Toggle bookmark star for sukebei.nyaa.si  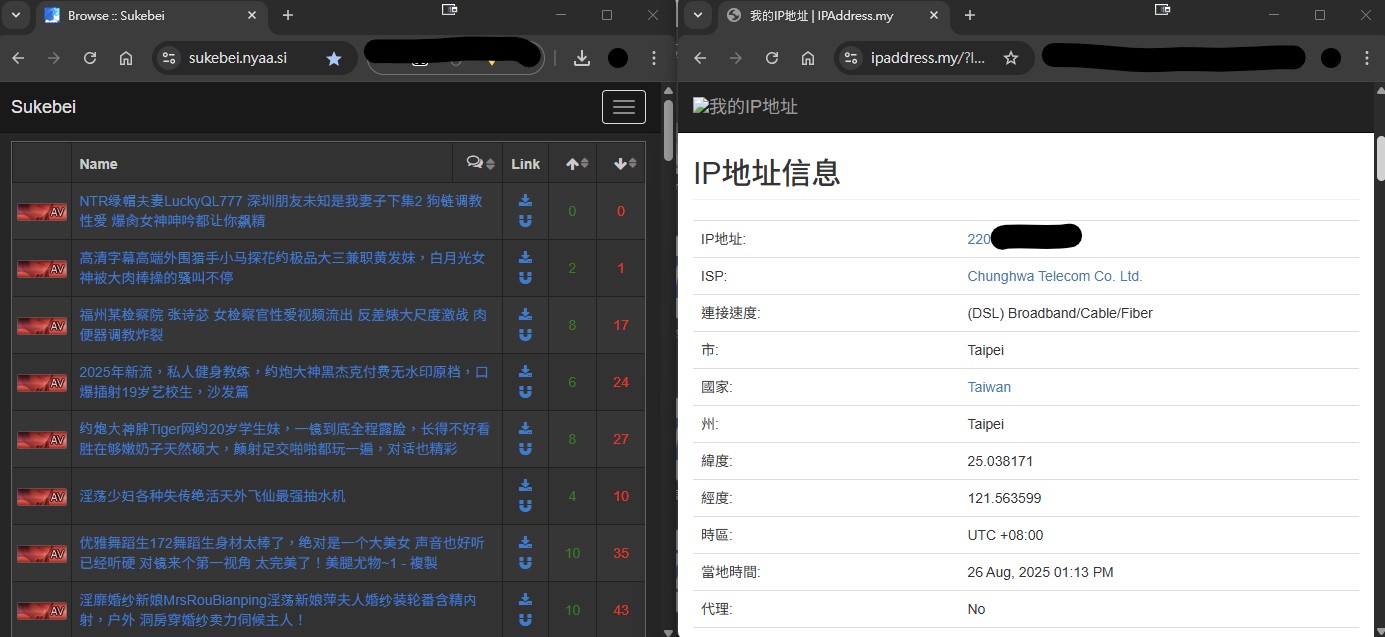(x=334, y=58)
